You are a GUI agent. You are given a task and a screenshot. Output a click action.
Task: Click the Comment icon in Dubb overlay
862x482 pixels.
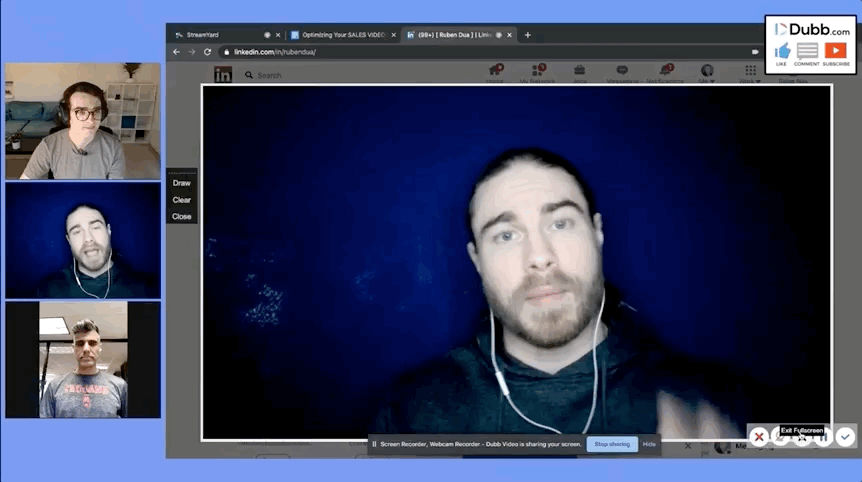807,51
